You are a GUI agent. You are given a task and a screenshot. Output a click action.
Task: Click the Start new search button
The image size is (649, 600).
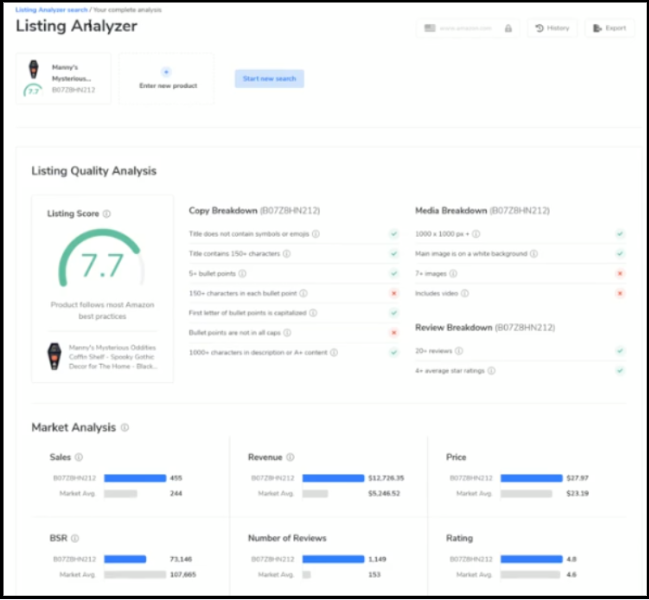269,79
